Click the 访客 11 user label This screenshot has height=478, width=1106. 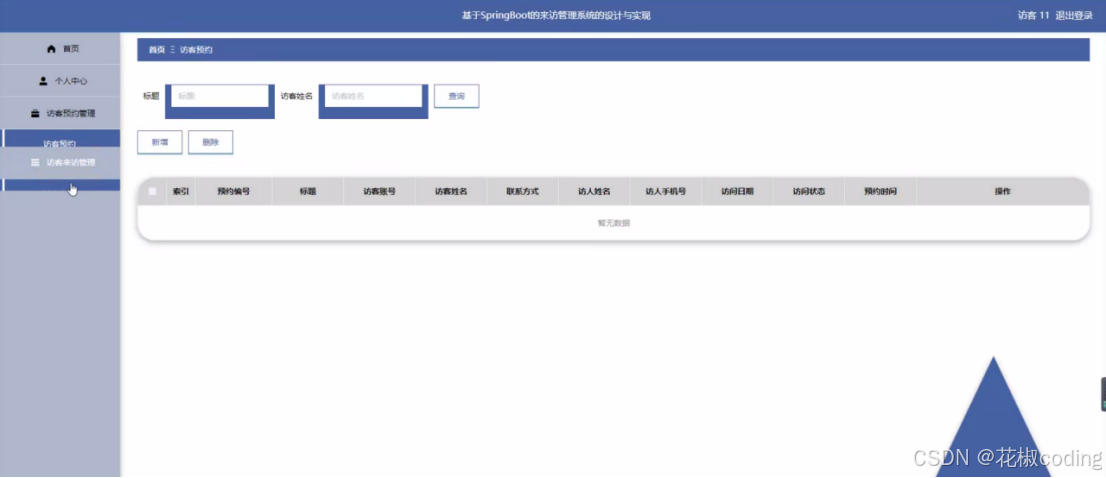pyautogui.click(x=1033, y=16)
